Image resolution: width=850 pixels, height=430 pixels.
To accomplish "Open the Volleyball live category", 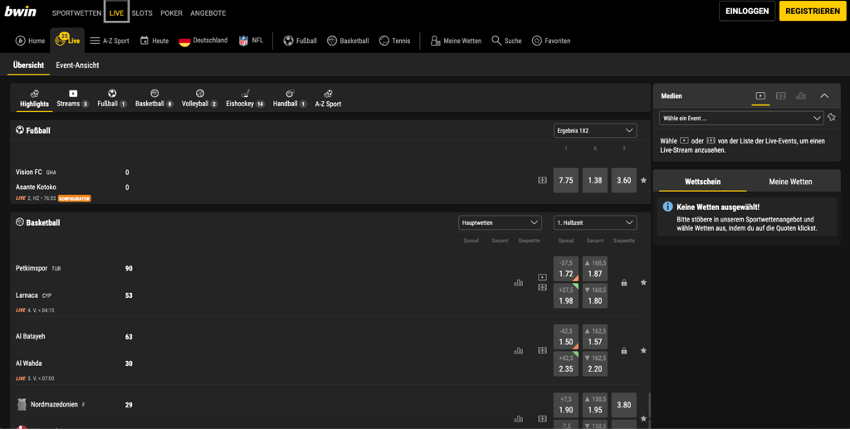I will pyautogui.click(x=199, y=98).
